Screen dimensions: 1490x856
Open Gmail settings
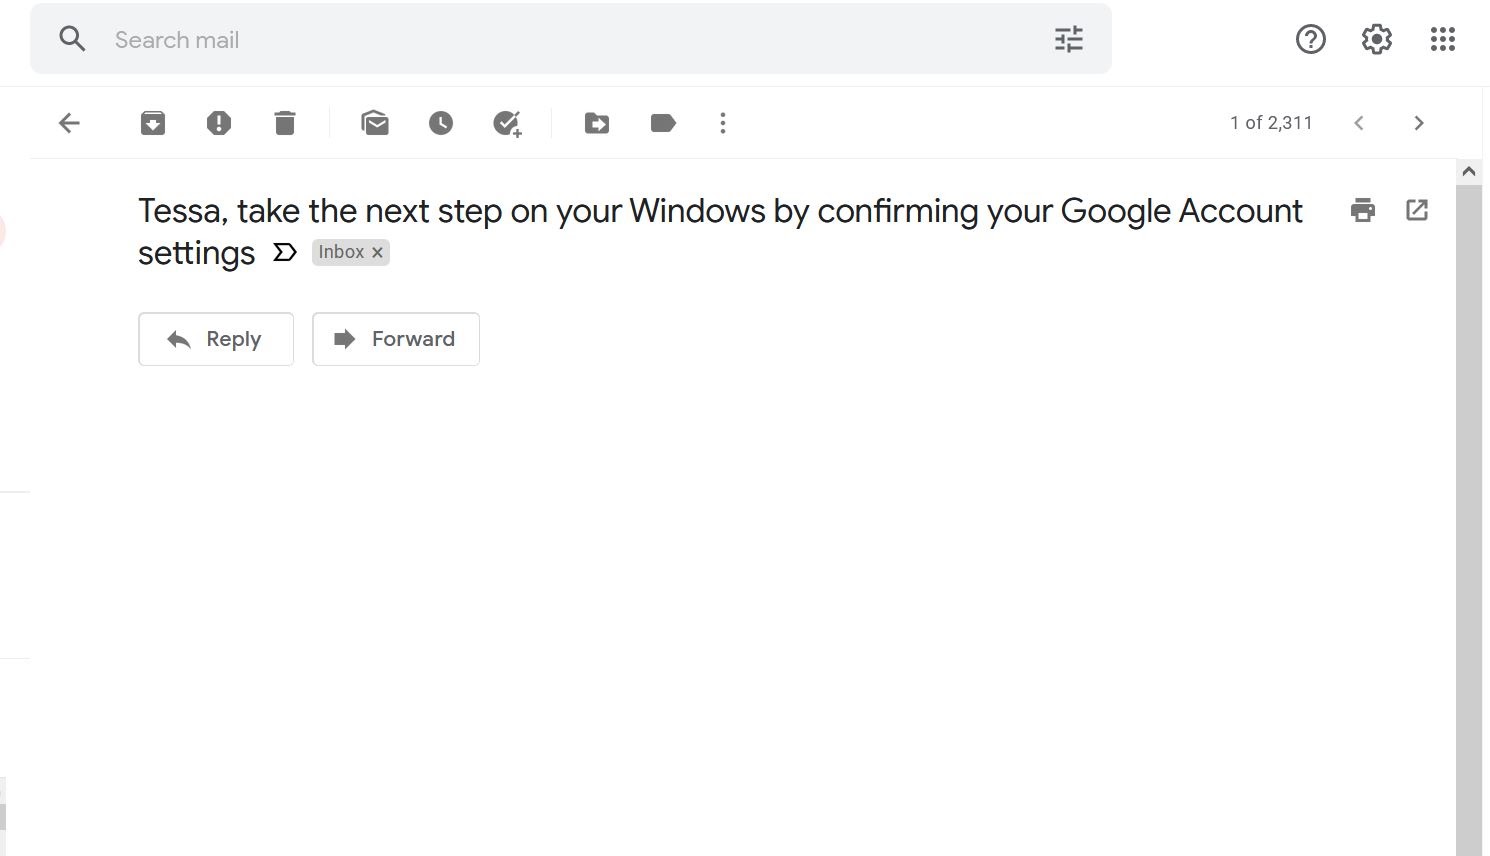(x=1375, y=39)
